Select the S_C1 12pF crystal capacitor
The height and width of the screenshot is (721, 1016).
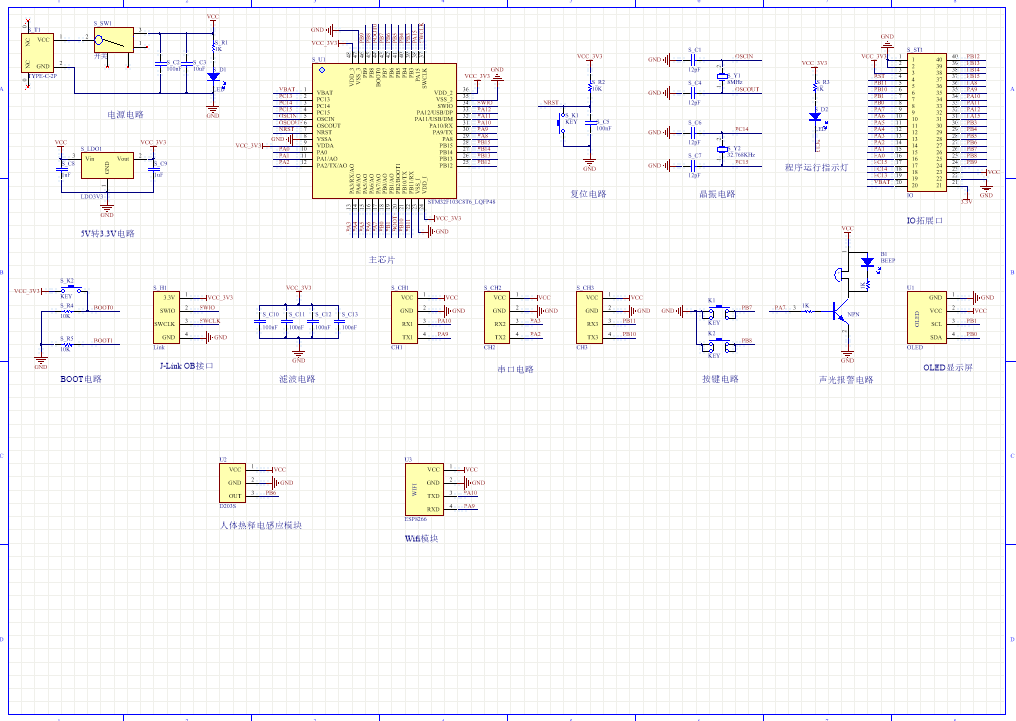(x=693, y=60)
